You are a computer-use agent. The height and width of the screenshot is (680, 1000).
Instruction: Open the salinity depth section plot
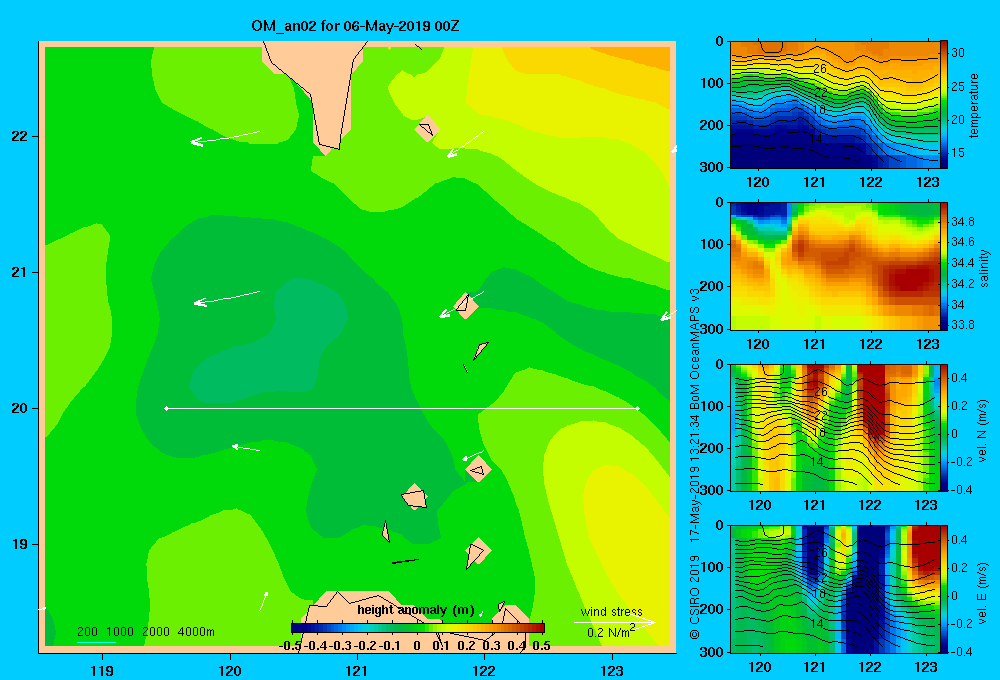pyautogui.click(x=834, y=266)
